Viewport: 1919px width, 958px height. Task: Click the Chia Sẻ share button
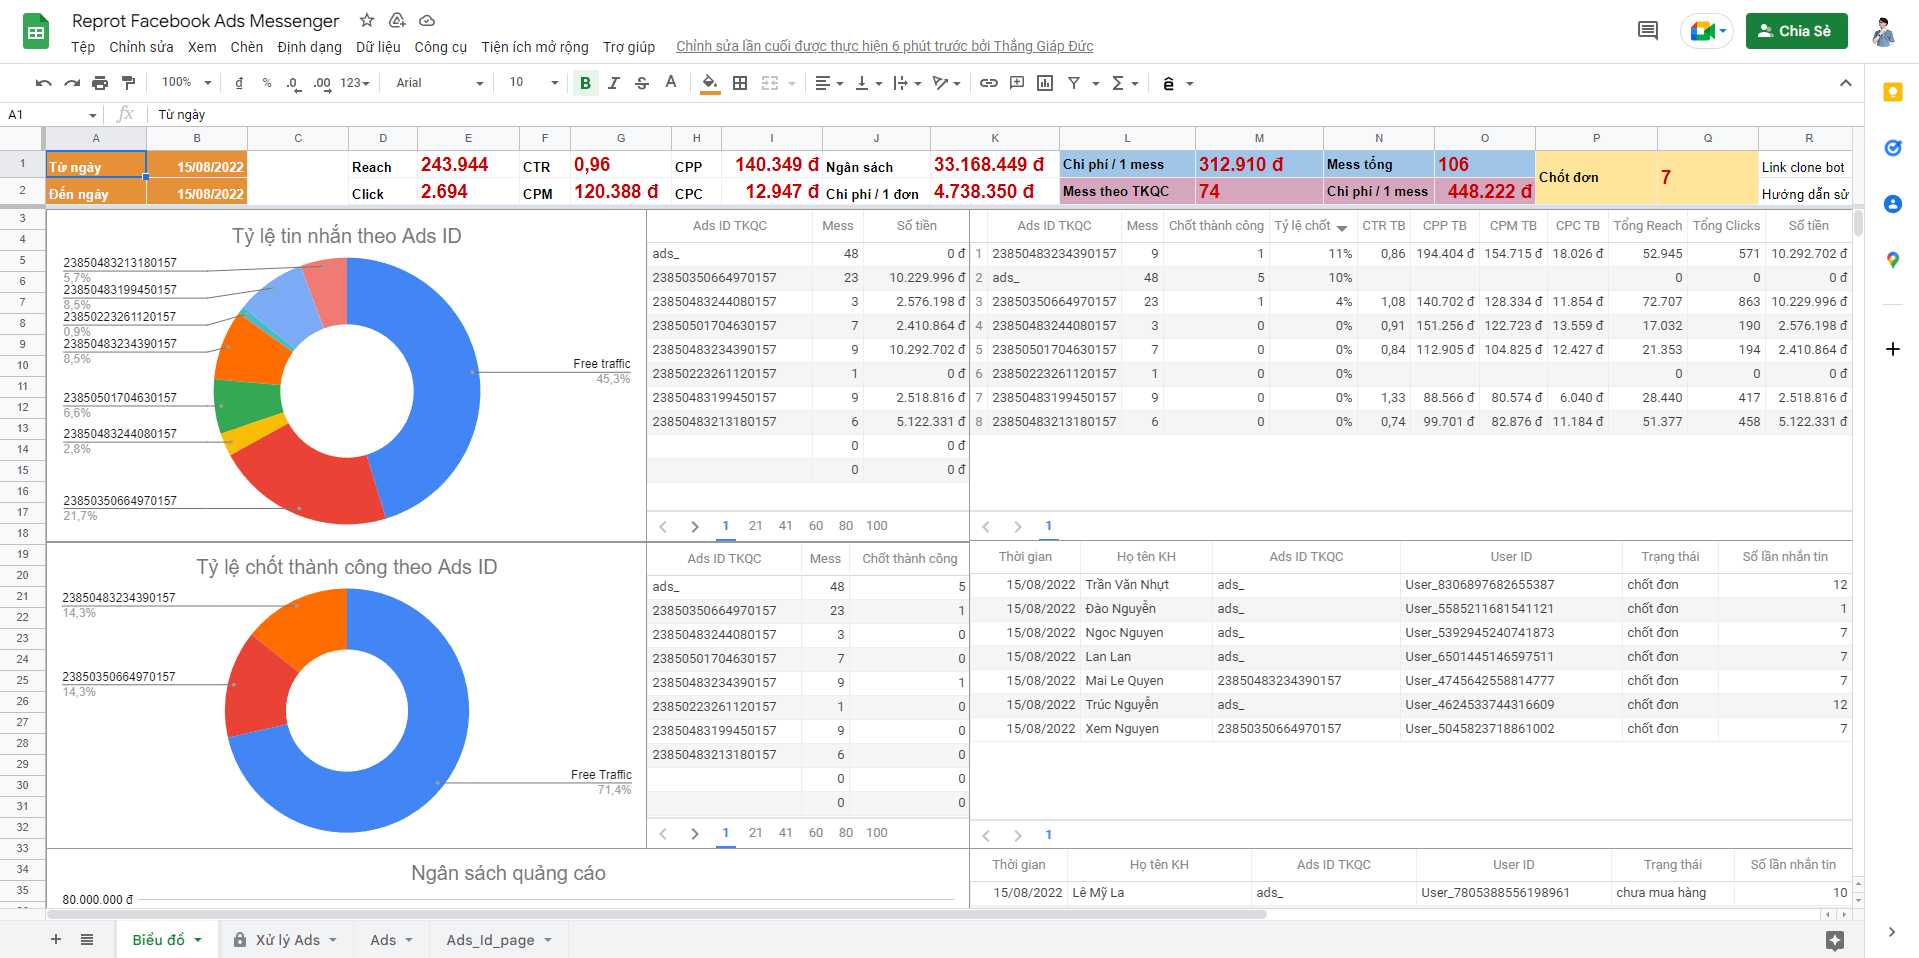coord(1796,31)
